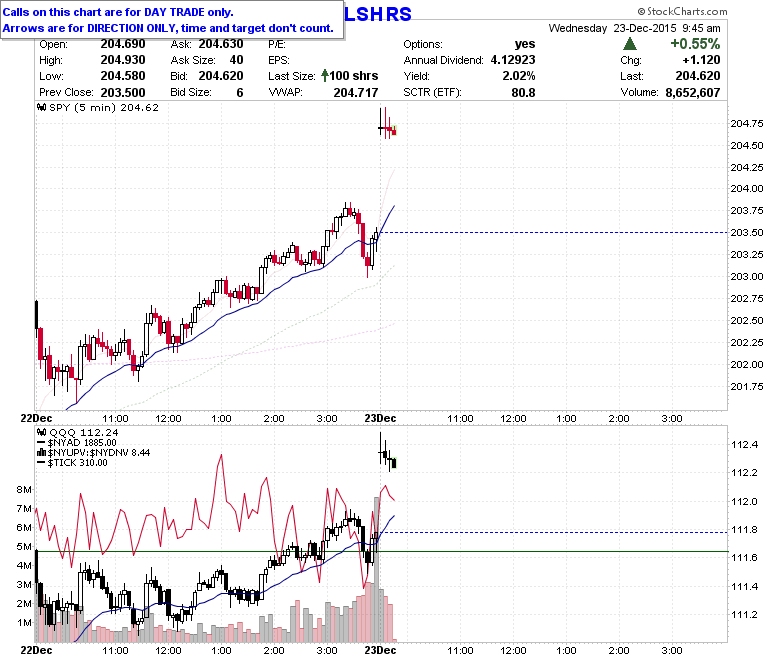
Task: Click the '$NYAD 1885.00' legend text
Action: click(82, 443)
